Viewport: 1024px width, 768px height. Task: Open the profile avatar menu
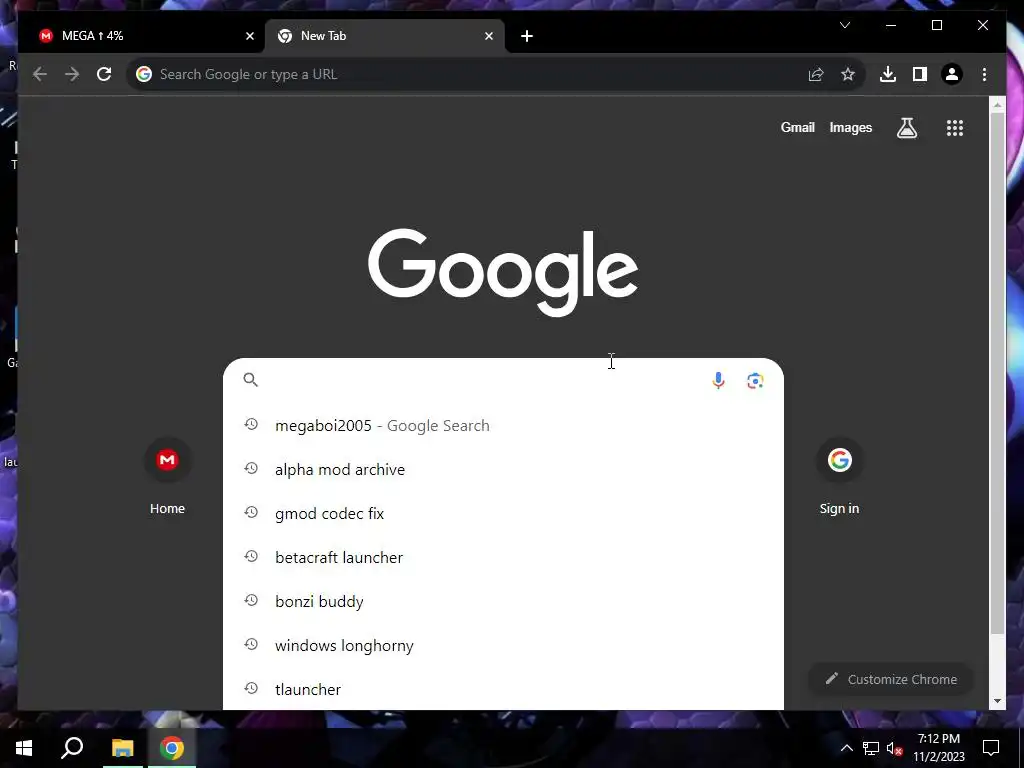[952, 74]
